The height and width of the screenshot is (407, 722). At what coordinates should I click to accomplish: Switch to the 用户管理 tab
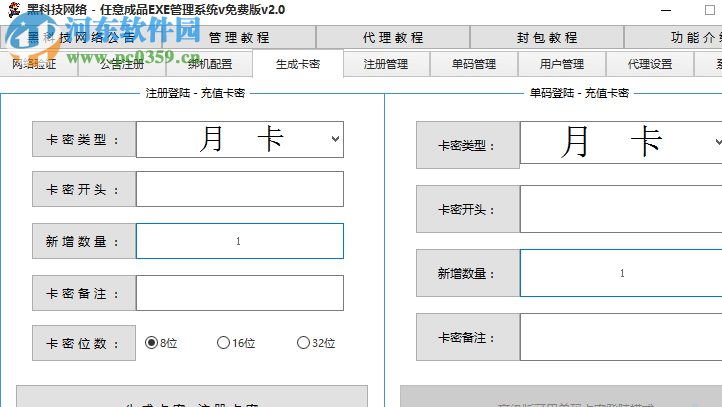(x=562, y=64)
